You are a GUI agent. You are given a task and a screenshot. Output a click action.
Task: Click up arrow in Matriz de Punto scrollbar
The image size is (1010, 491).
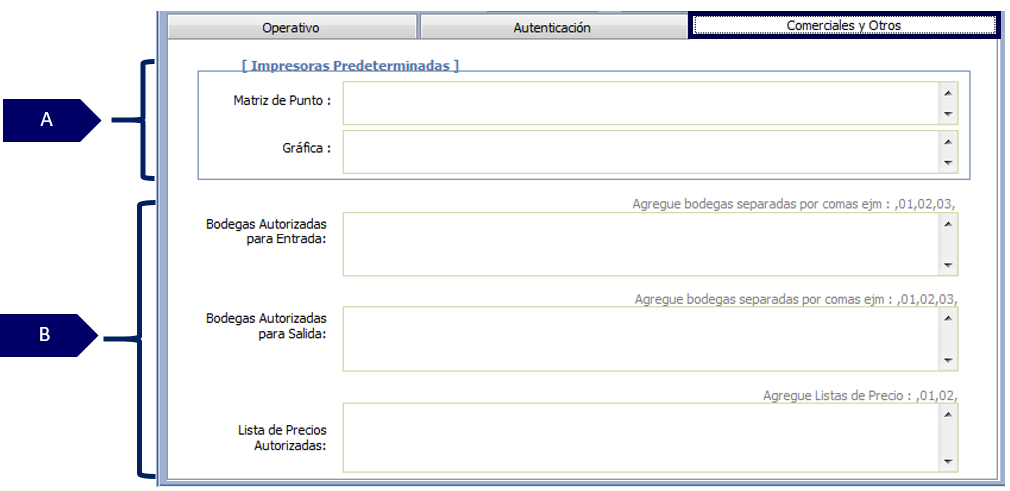(x=948, y=91)
